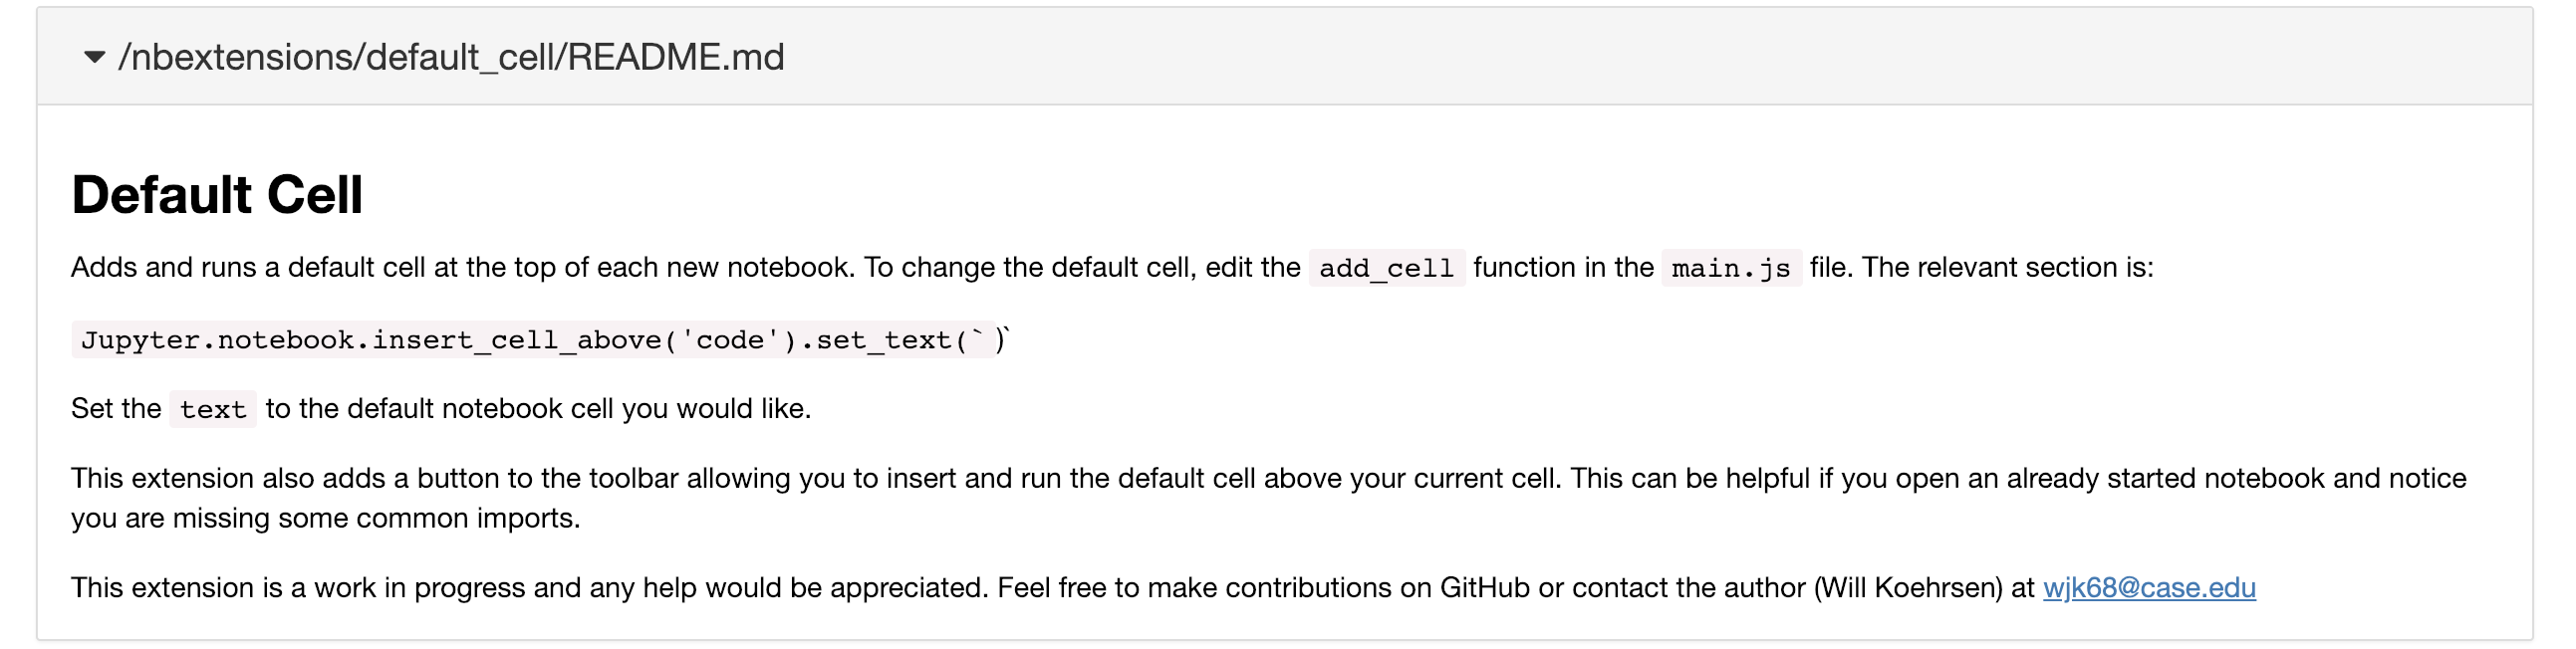The height and width of the screenshot is (649, 2576).
Task: Collapse the README.md panel disclosure triangle
Action: point(95,58)
